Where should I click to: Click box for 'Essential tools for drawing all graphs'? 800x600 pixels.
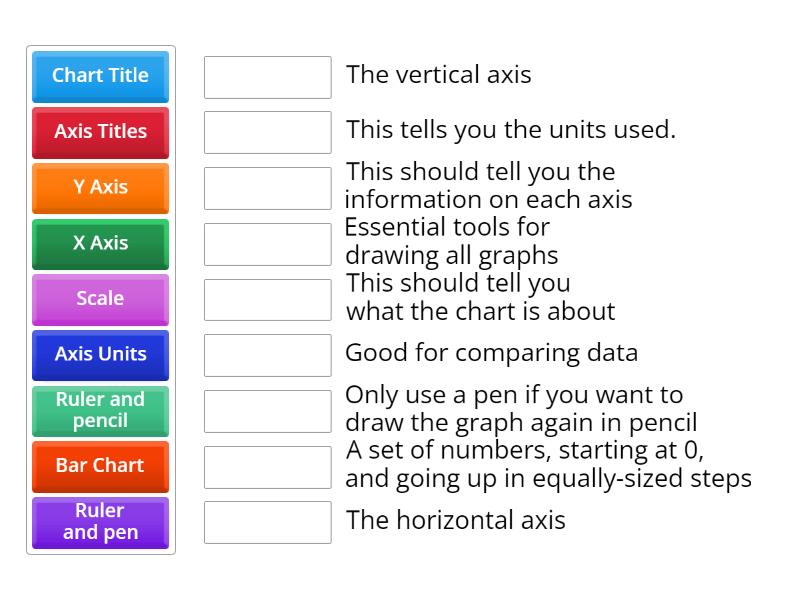click(x=267, y=244)
